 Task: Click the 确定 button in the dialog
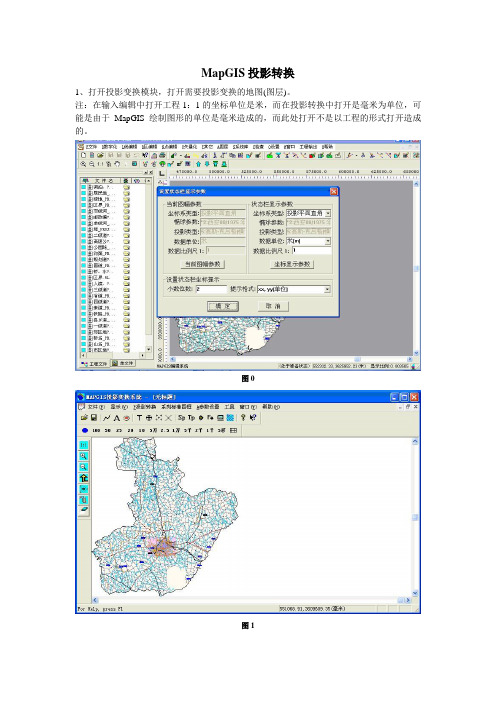coord(222,306)
